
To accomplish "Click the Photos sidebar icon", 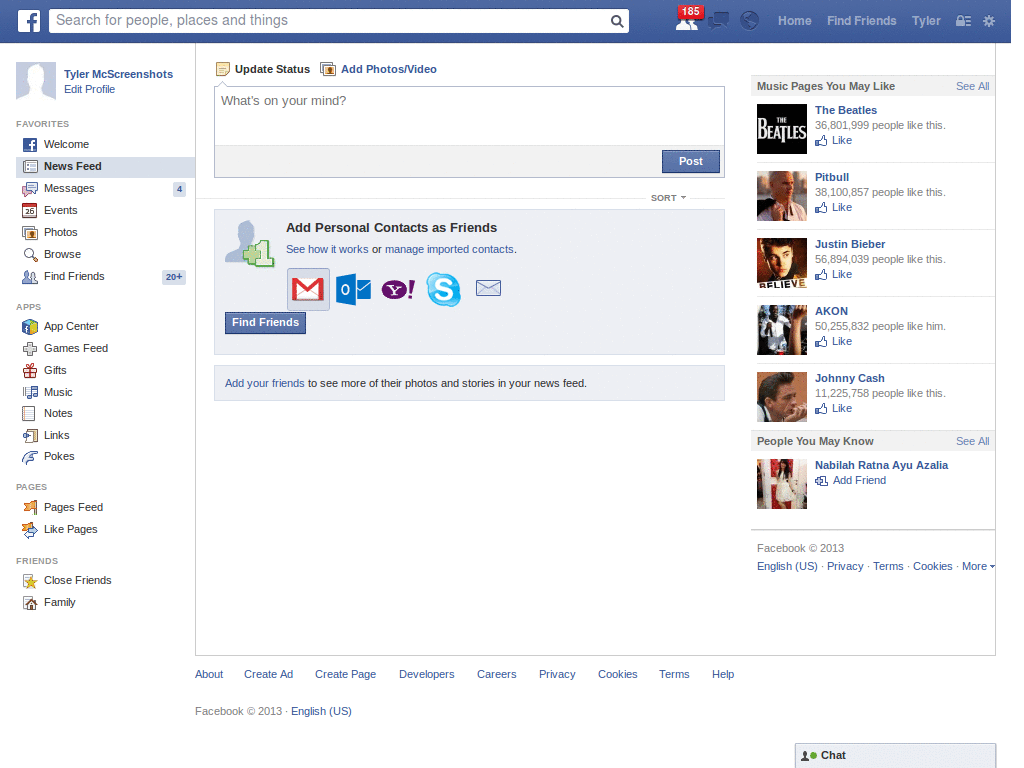I will (x=29, y=232).
